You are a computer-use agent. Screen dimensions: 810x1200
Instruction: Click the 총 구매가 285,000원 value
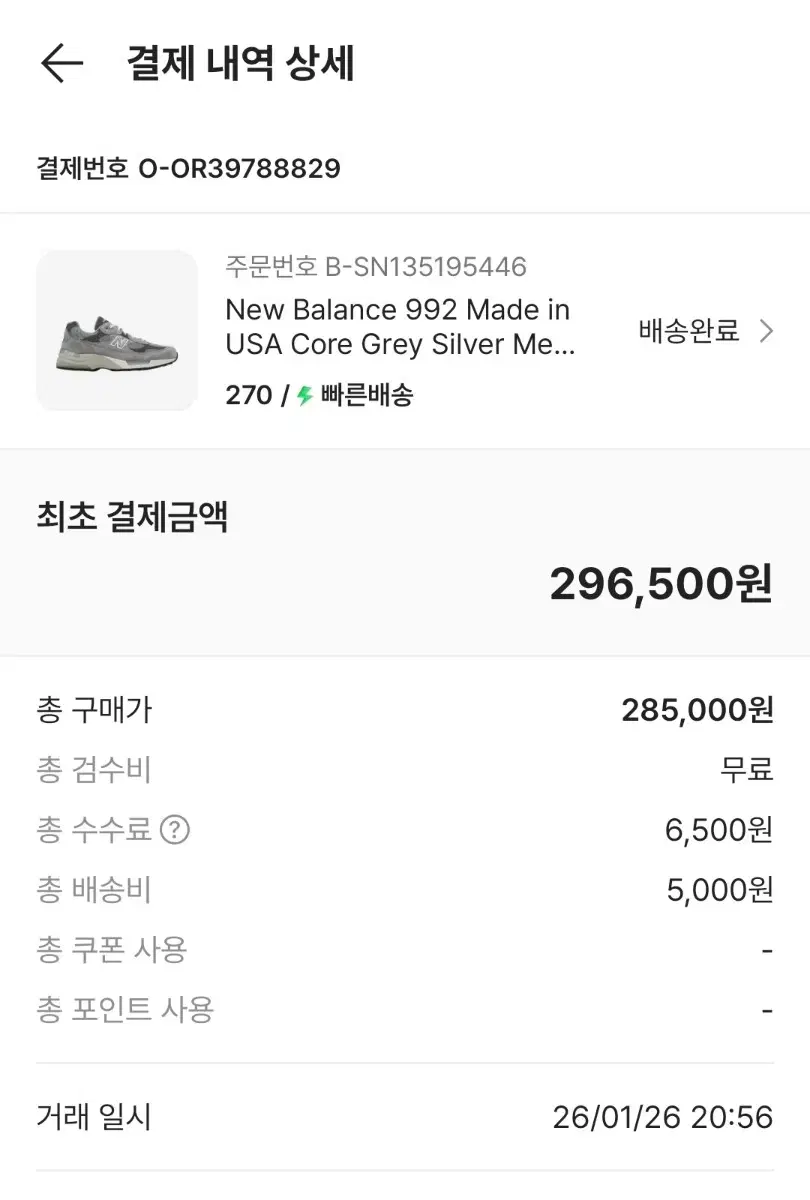(x=697, y=710)
